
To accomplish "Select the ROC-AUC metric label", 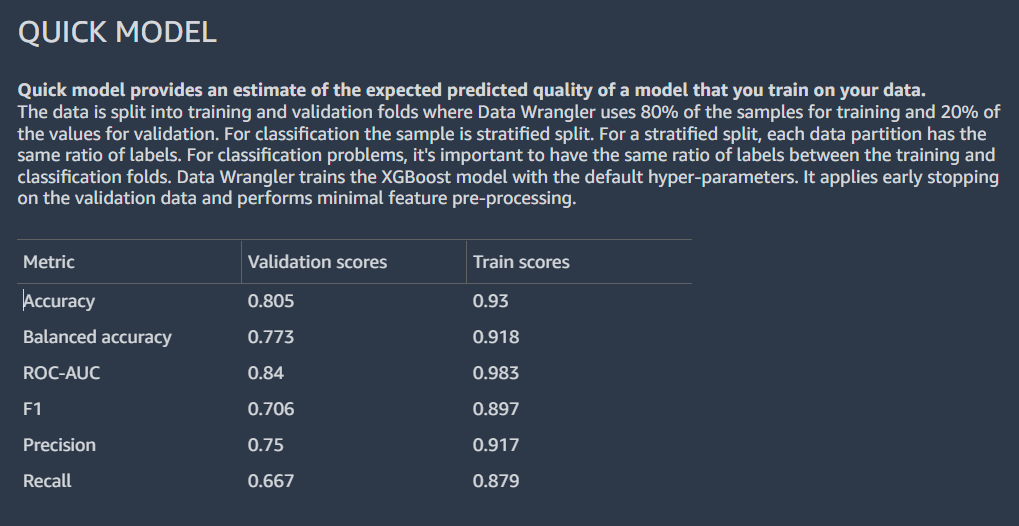I will (x=62, y=373).
